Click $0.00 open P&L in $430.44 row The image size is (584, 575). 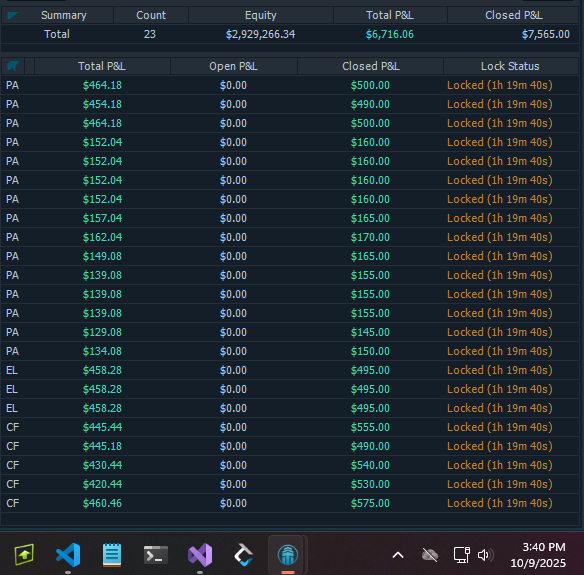point(233,465)
